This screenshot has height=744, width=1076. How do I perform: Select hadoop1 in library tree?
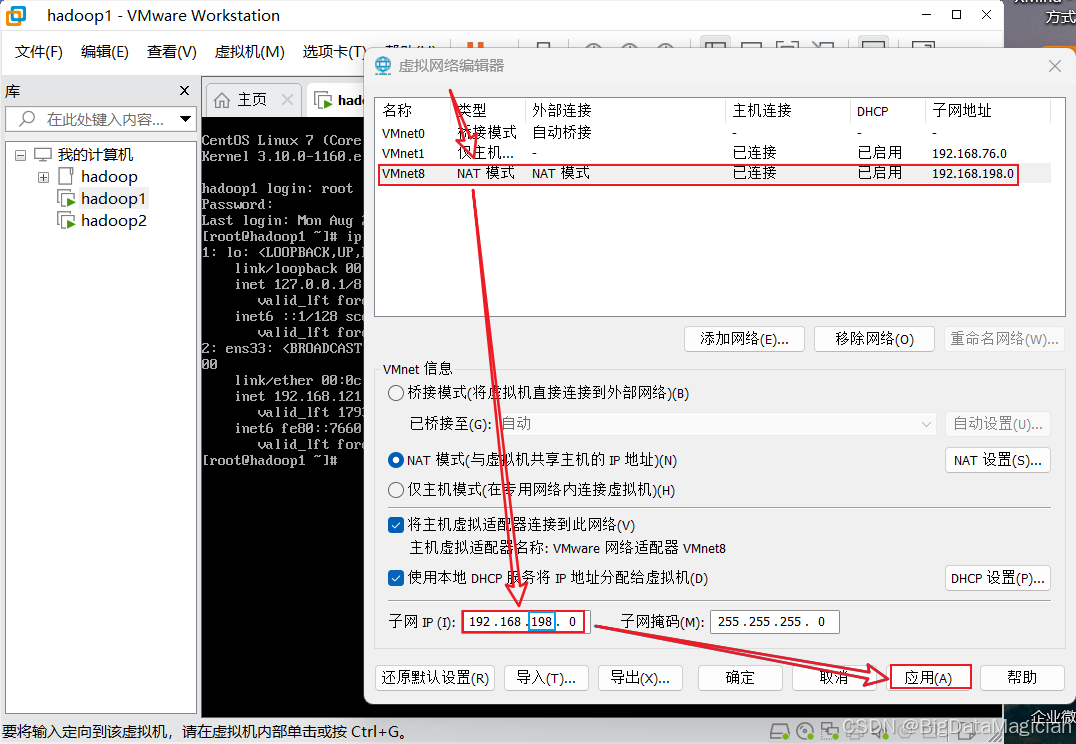coord(113,199)
